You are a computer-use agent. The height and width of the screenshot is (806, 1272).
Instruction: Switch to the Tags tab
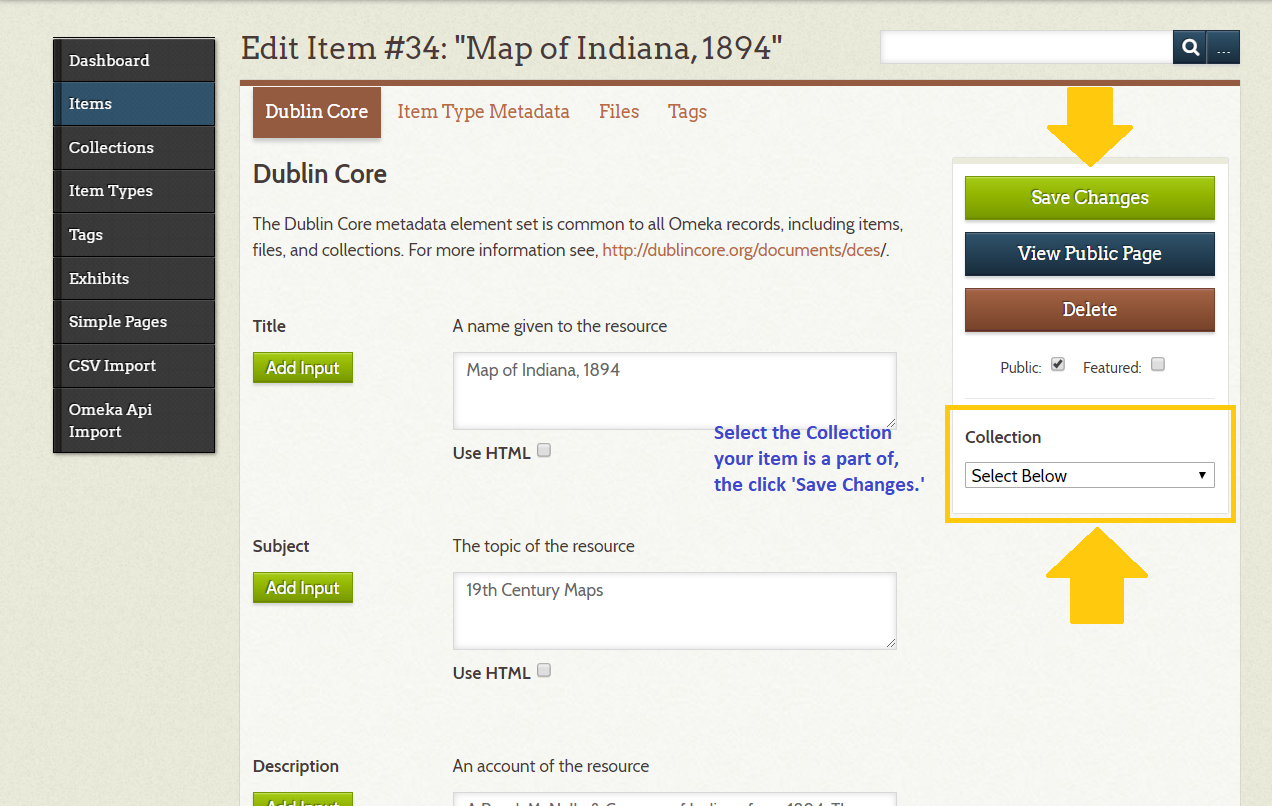(687, 112)
